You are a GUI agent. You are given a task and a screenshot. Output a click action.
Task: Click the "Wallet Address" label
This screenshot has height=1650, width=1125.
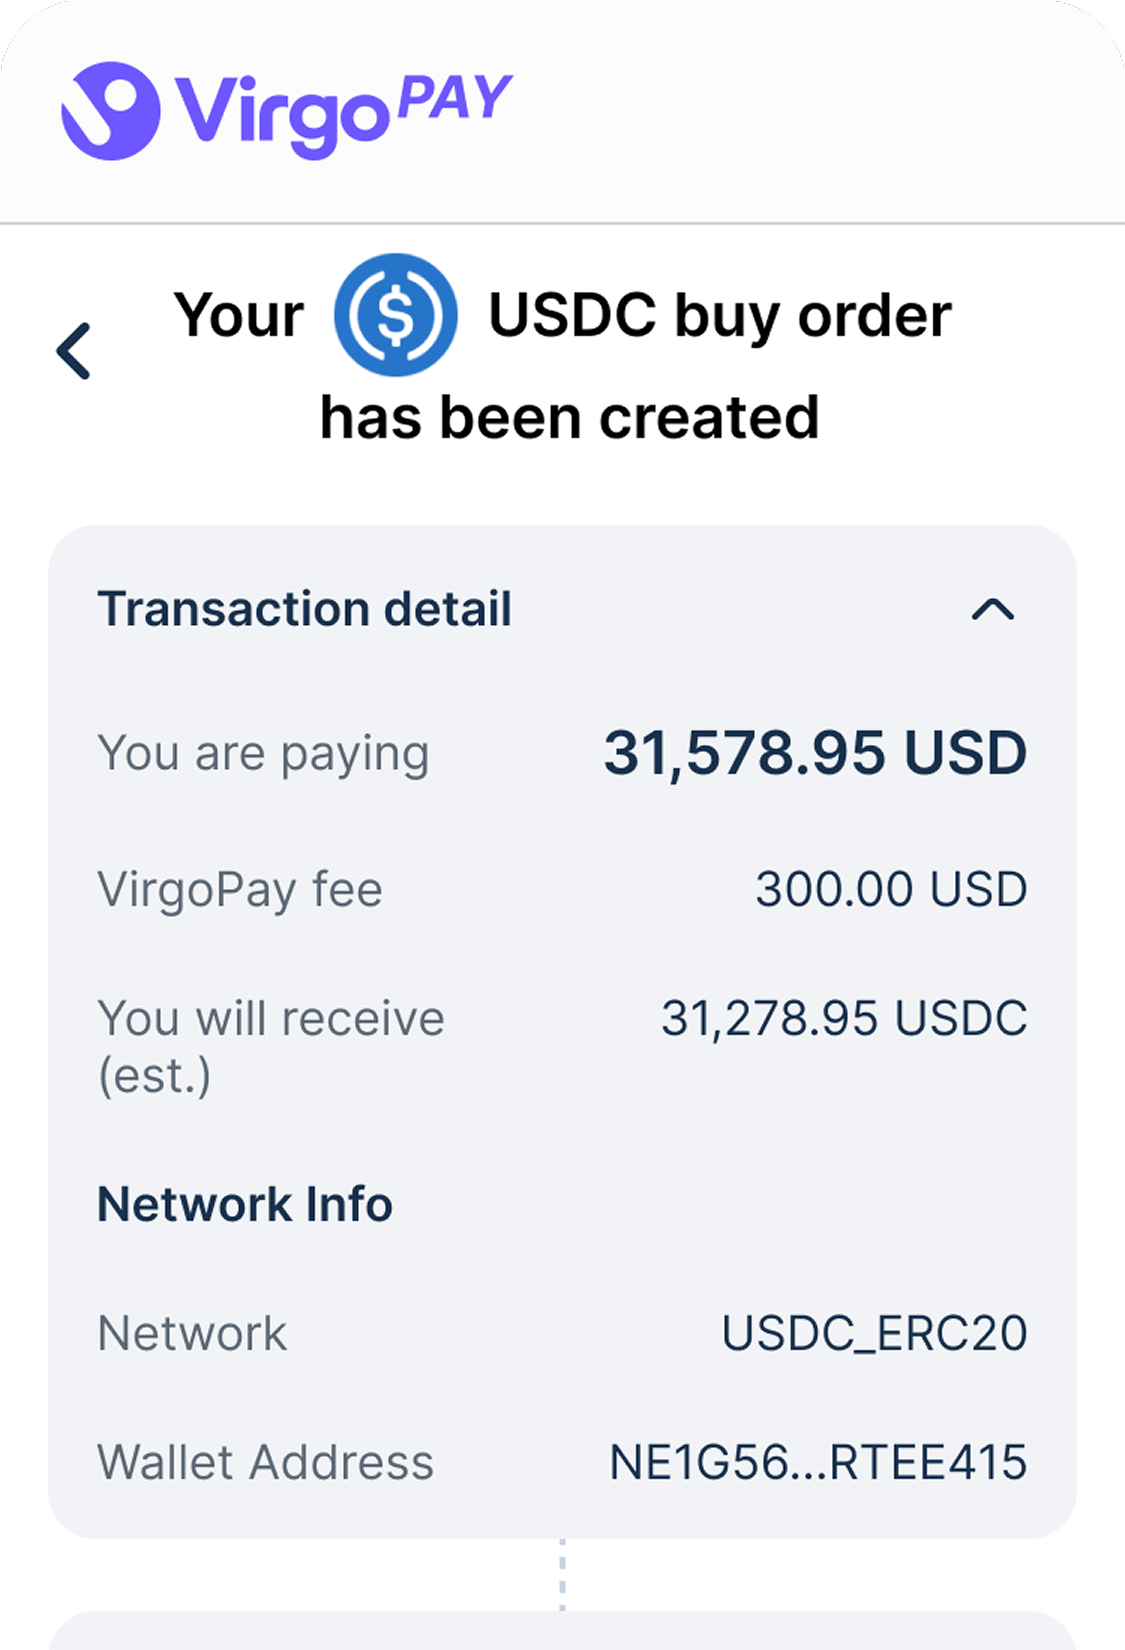(265, 1462)
